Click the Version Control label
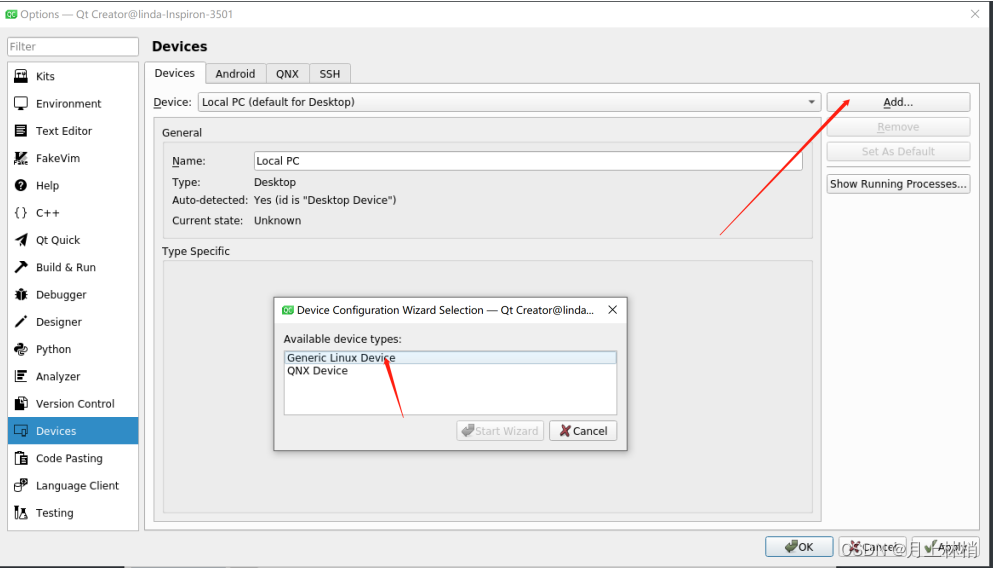This screenshot has height=568, width=993. (75, 403)
